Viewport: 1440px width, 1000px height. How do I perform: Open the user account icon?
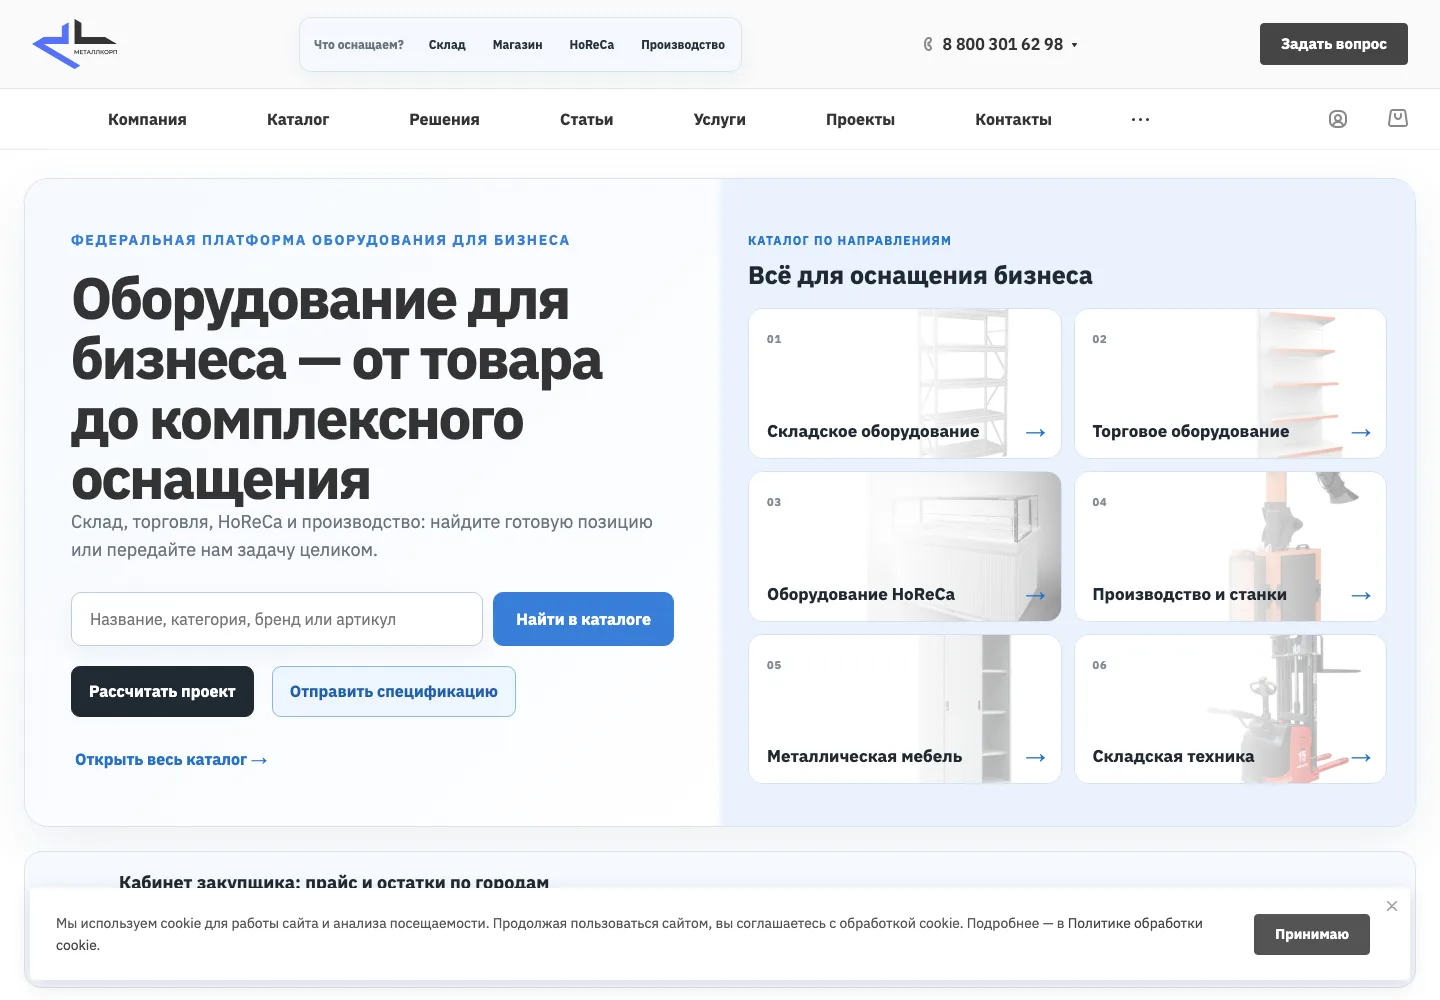(x=1337, y=119)
